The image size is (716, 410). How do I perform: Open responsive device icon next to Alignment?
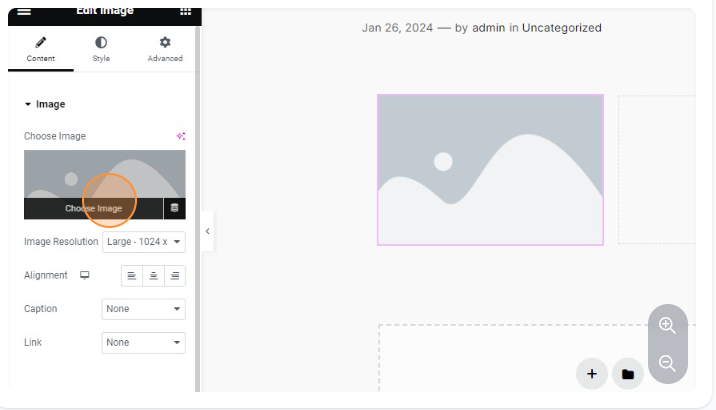click(85, 275)
